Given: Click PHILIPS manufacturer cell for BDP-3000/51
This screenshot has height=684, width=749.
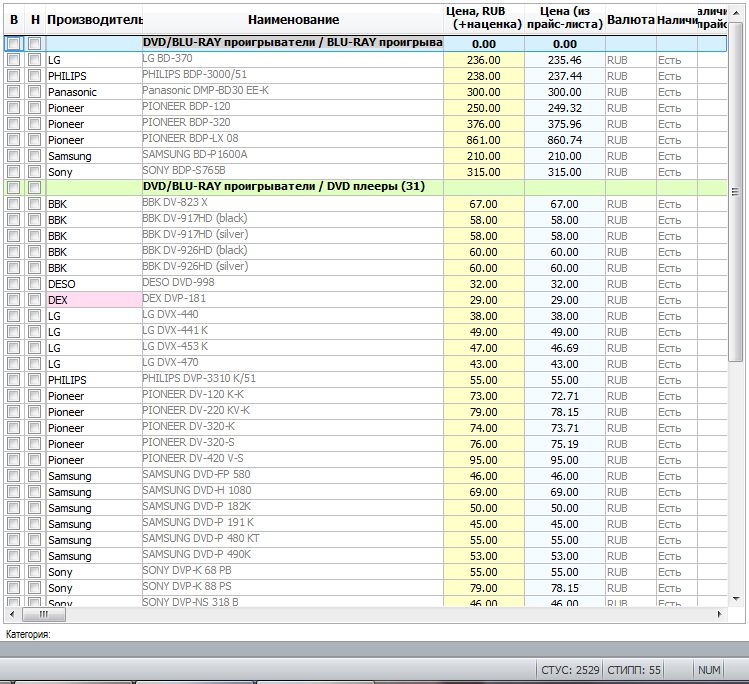Looking at the screenshot, I should (94, 76).
